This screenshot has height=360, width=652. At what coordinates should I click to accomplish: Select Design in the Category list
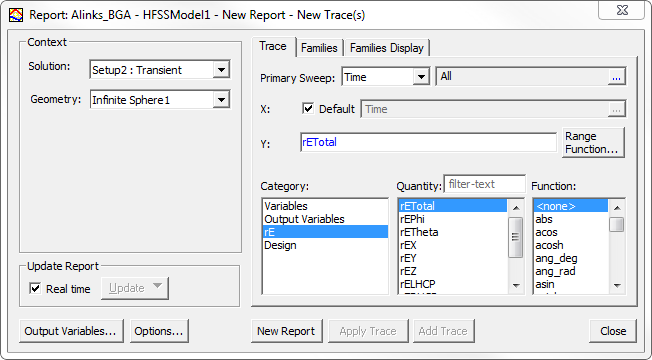pyautogui.click(x=326, y=245)
